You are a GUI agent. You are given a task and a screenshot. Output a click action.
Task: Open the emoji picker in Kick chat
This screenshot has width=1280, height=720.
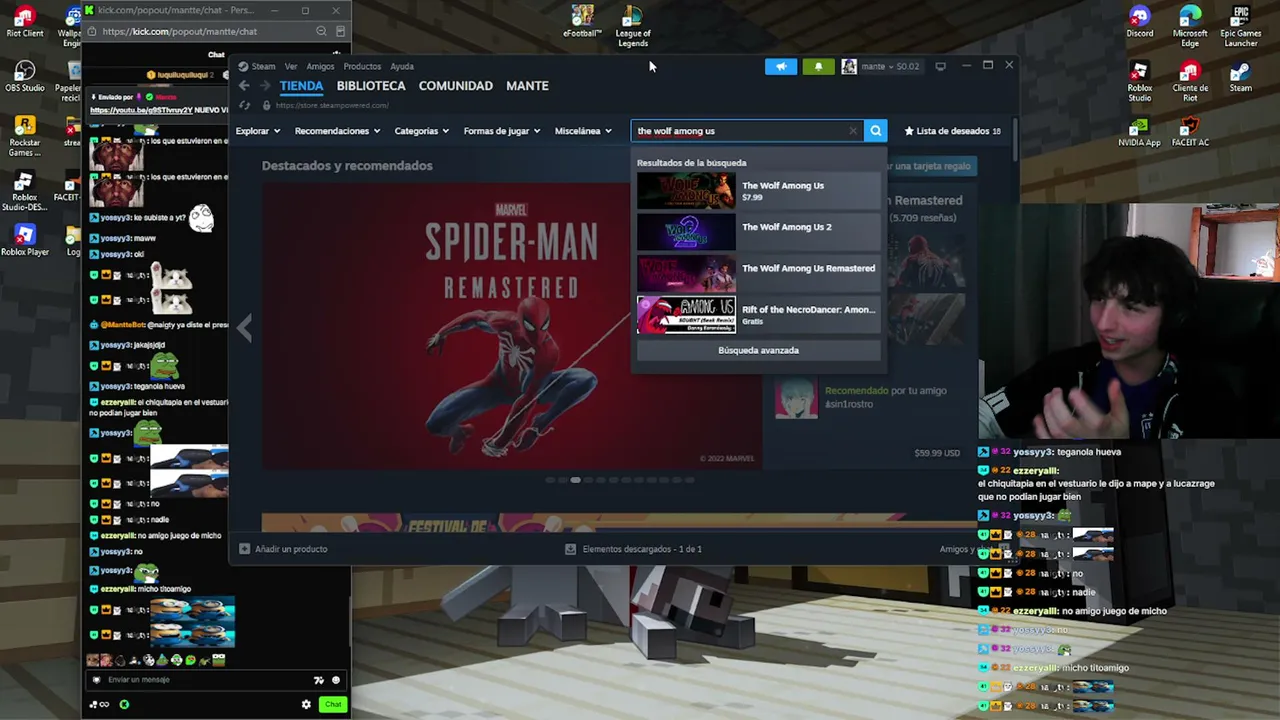tap(336, 680)
